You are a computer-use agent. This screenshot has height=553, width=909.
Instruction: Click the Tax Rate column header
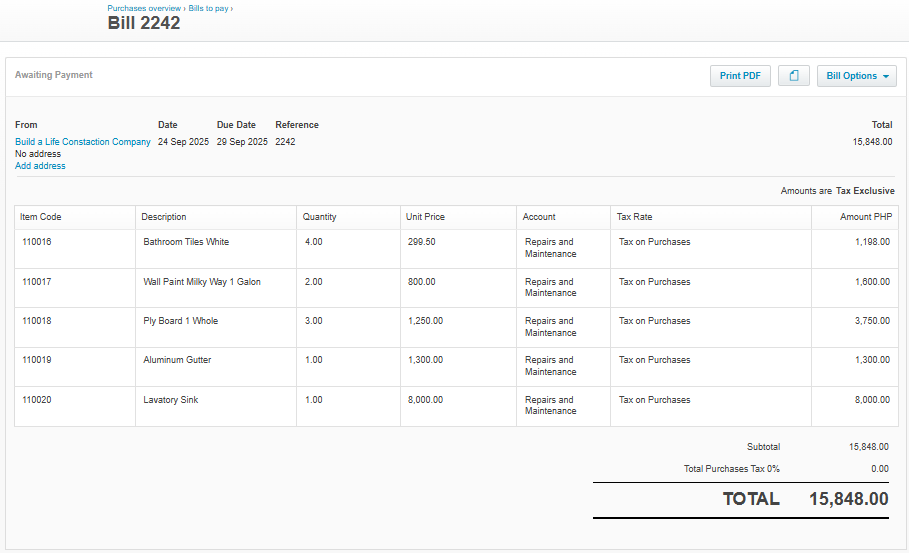pos(634,217)
